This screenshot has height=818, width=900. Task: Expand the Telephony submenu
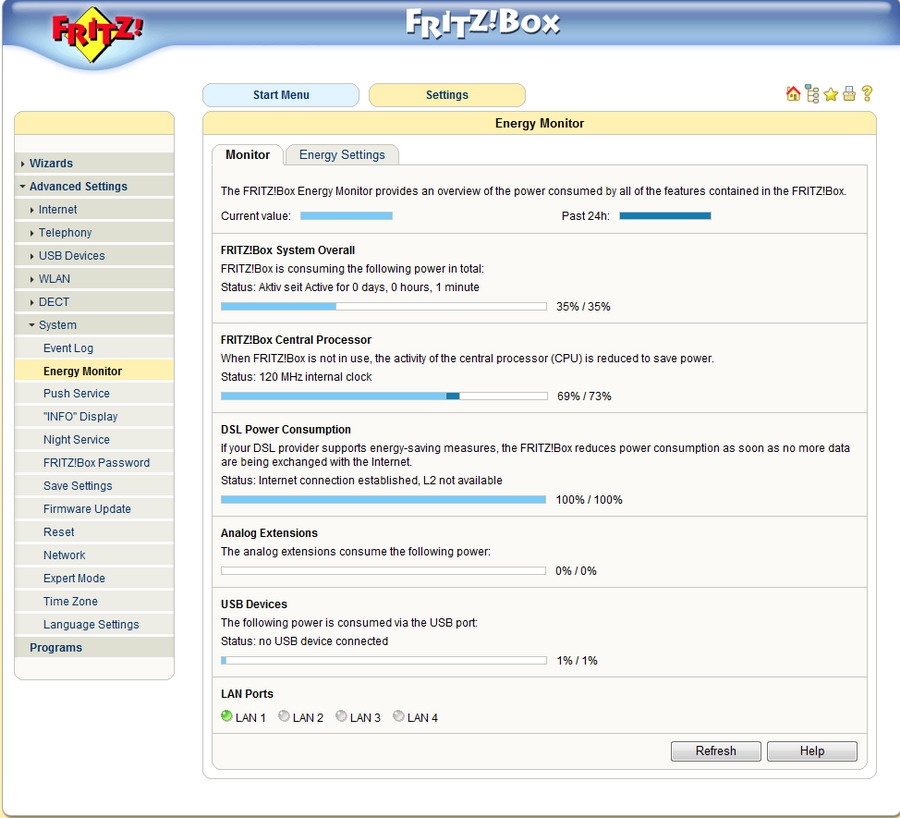pos(65,232)
